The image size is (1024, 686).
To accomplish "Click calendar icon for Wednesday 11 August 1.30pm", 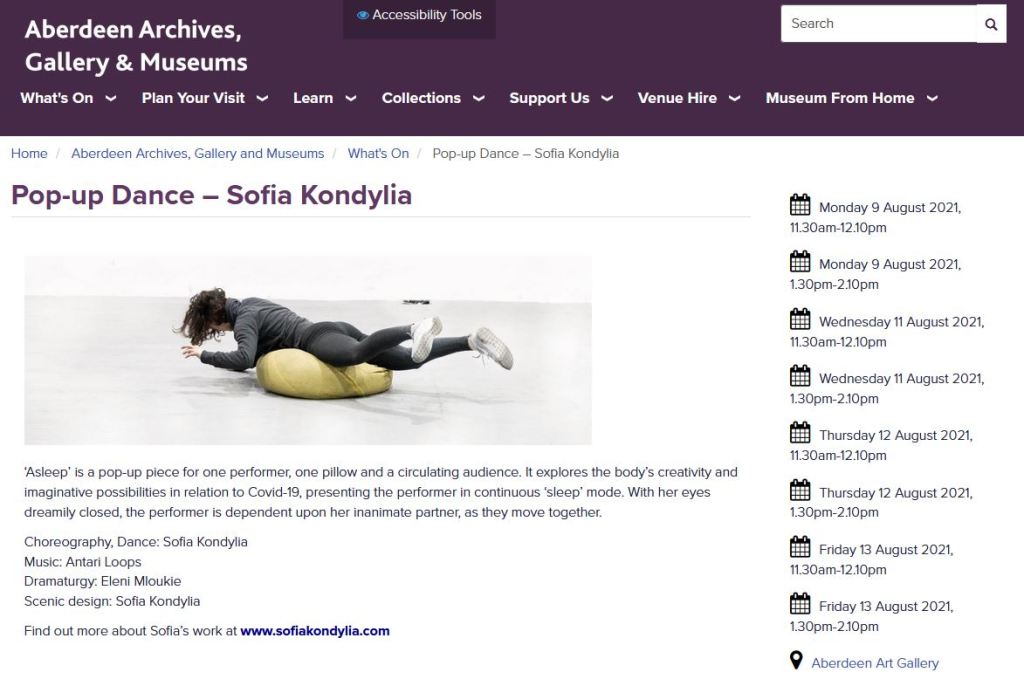I will [x=800, y=376].
